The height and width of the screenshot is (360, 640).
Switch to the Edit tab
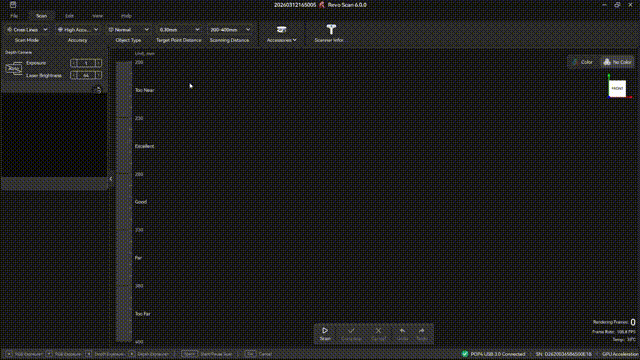coord(69,16)
